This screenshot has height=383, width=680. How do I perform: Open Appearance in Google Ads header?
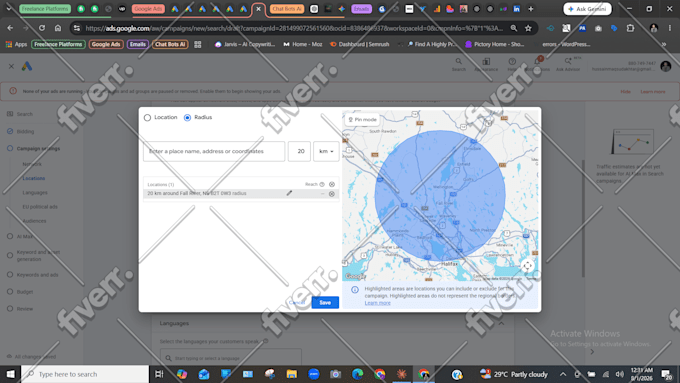click(x=486, y=64)
